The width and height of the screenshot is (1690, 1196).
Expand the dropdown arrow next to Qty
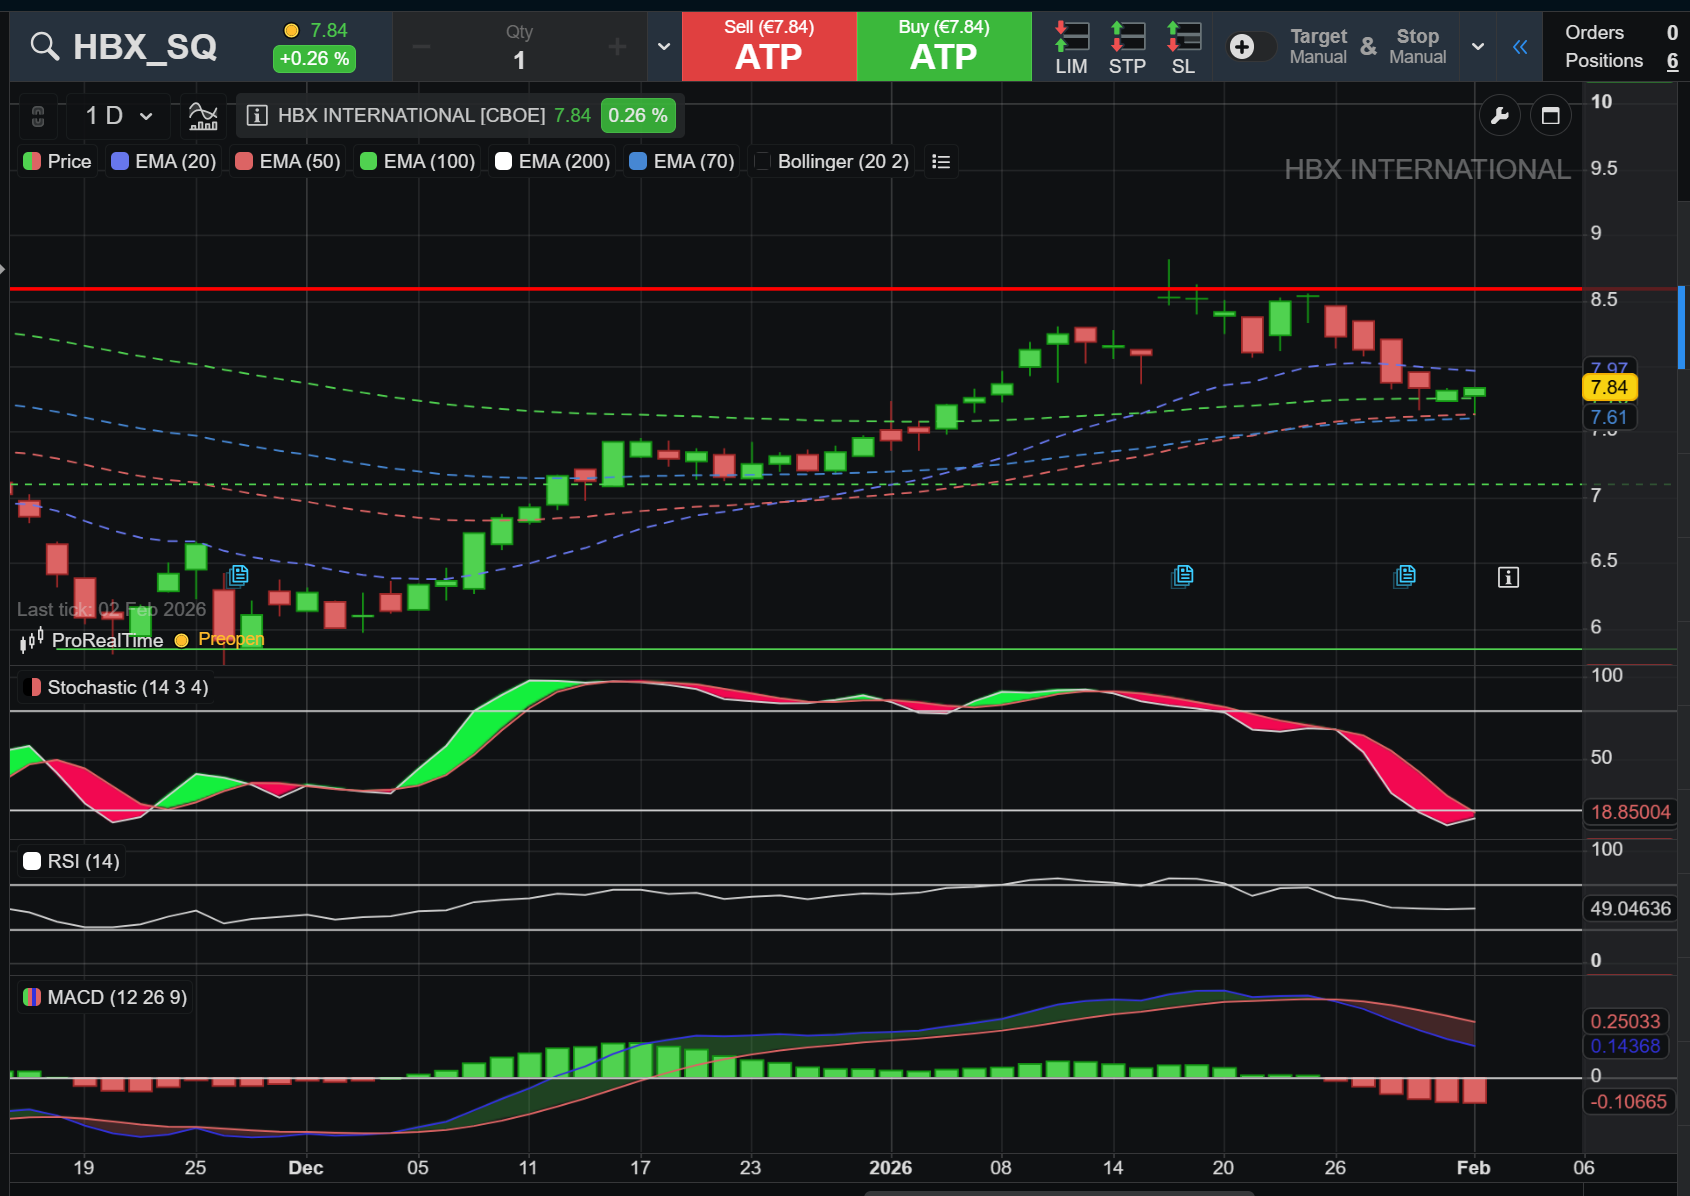(x=664, y=47)
